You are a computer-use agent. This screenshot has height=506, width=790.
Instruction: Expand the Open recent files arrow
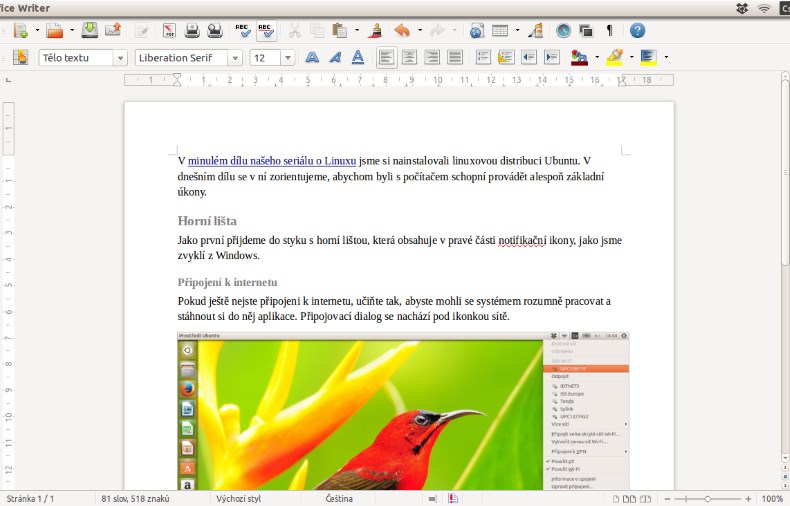(x=72, y=31)
